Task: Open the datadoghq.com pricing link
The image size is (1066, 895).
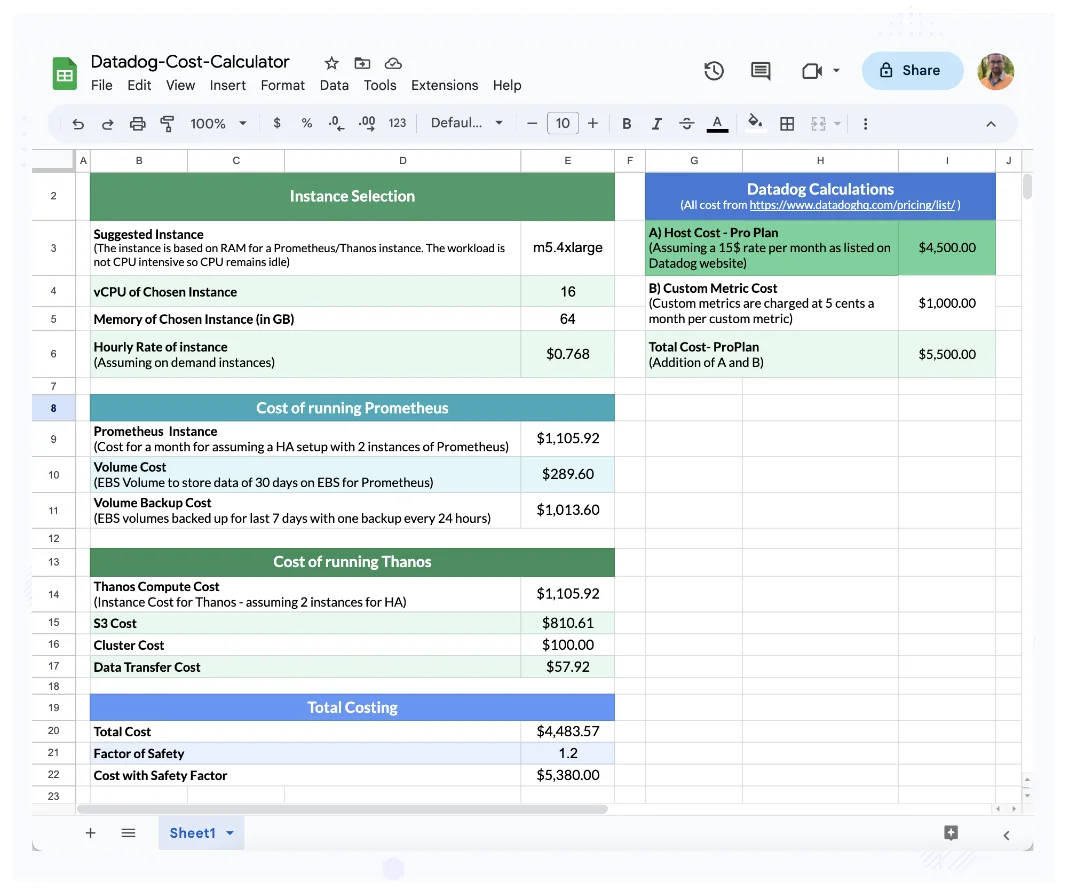Action: (853, 205)
